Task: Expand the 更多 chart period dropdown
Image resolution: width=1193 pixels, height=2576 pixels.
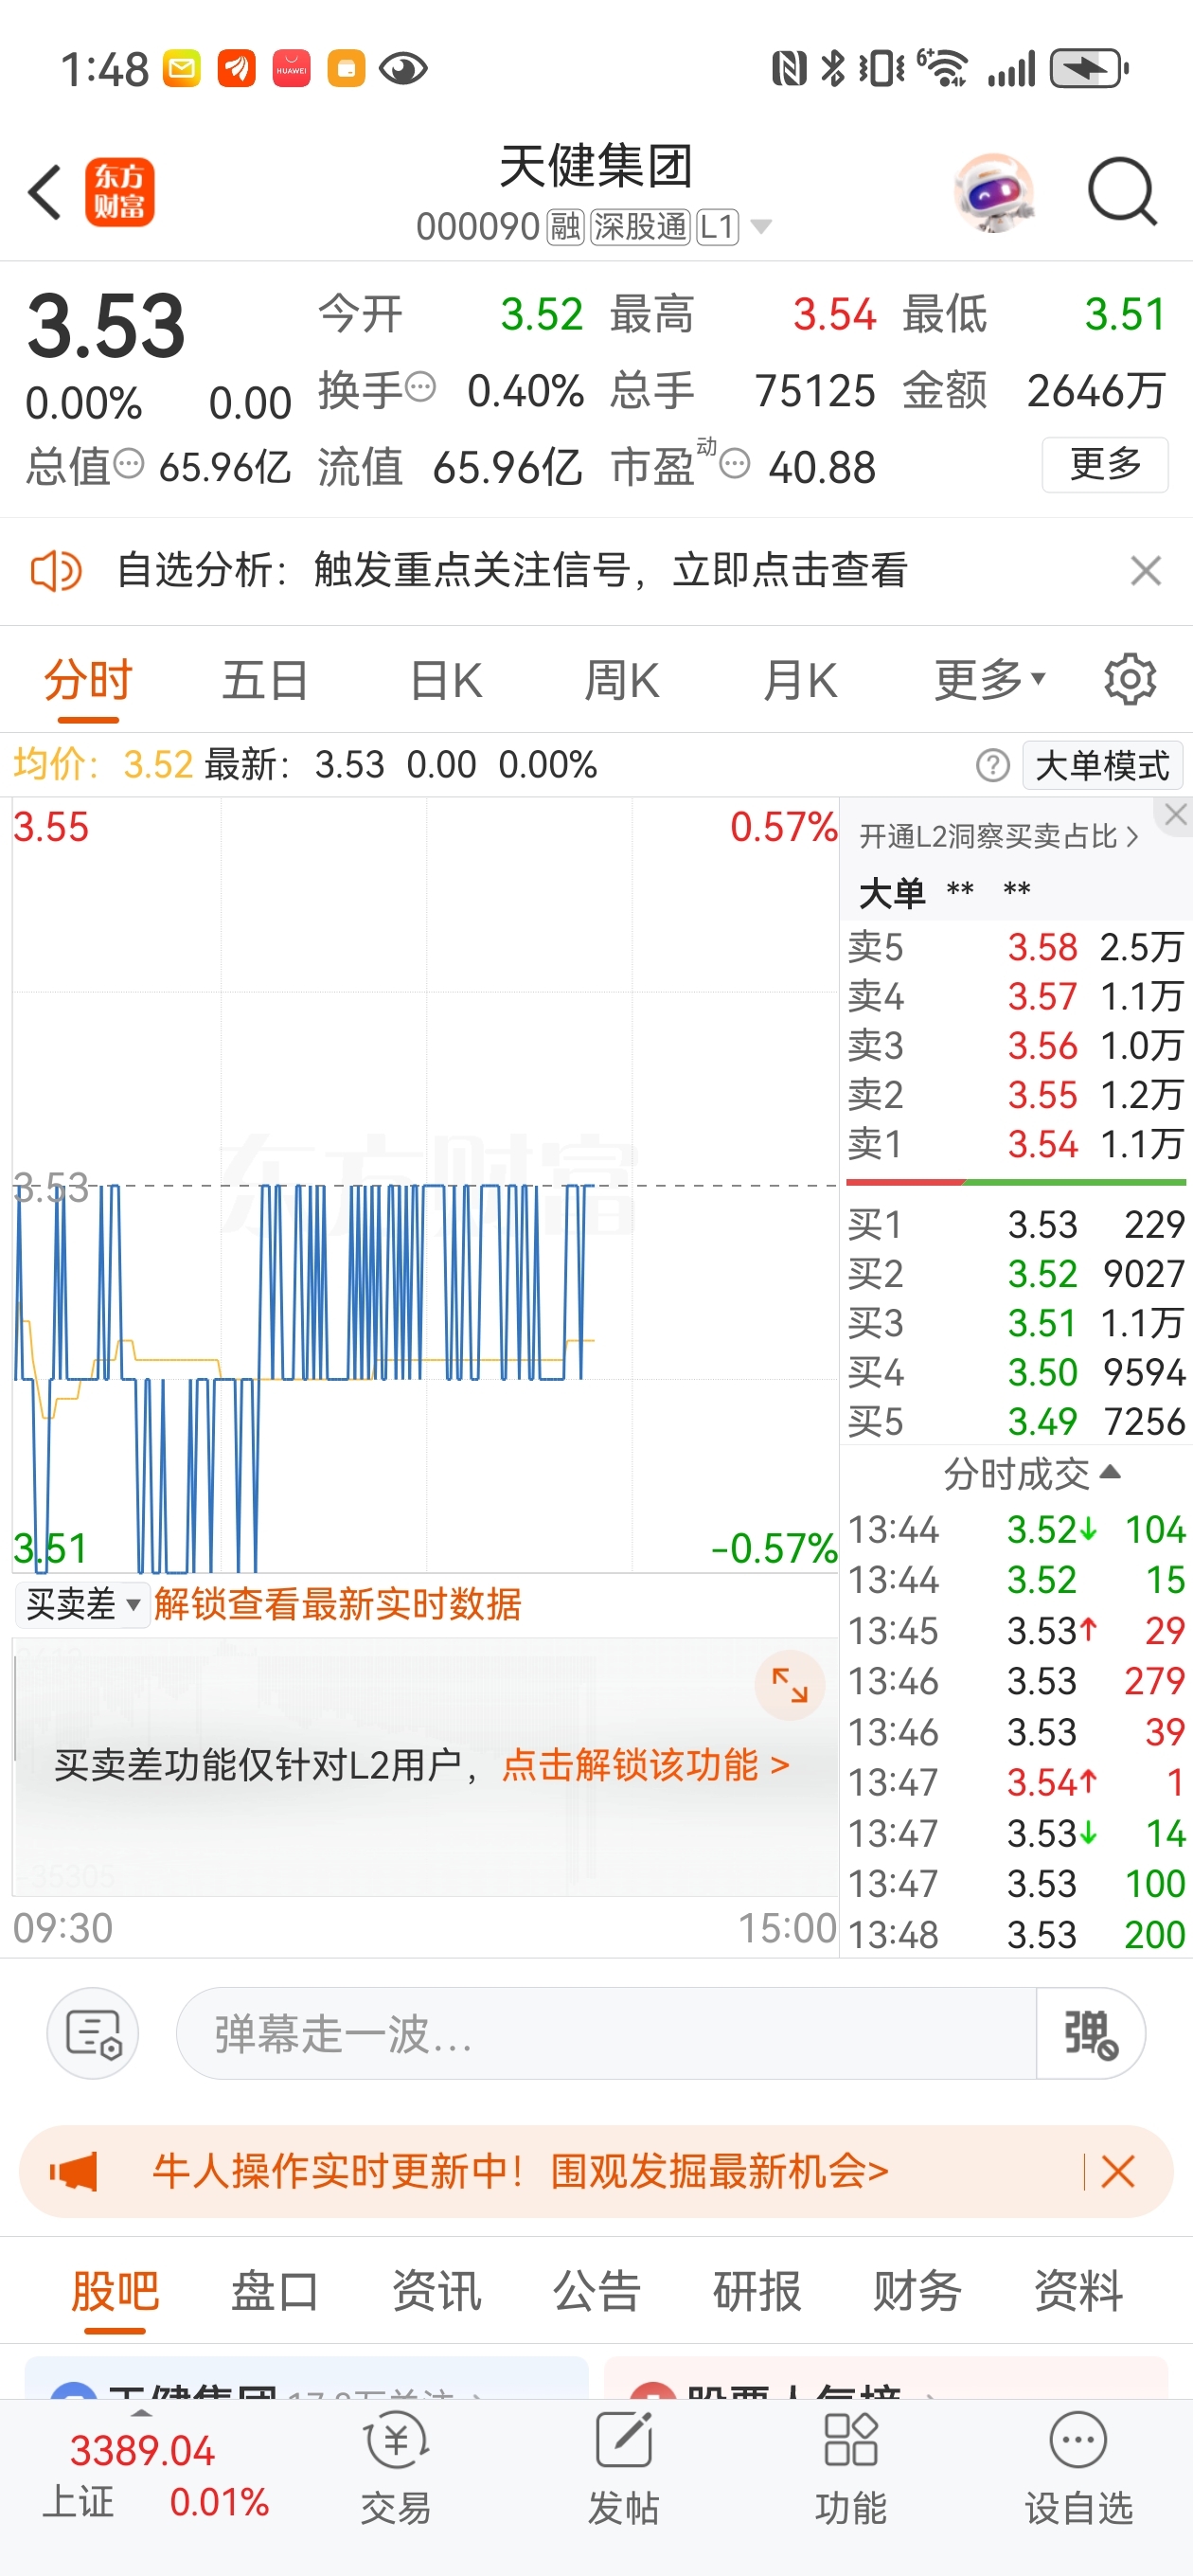Action: pos(990,682)
